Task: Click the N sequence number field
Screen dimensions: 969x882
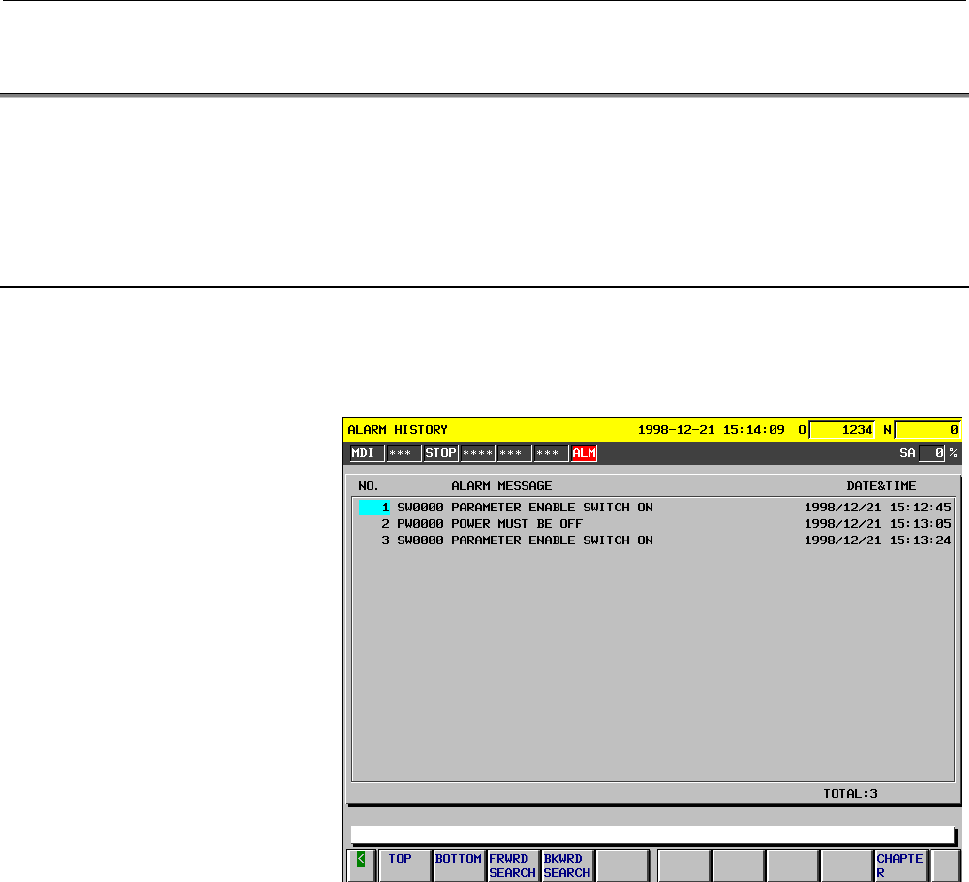Action: 928,430
